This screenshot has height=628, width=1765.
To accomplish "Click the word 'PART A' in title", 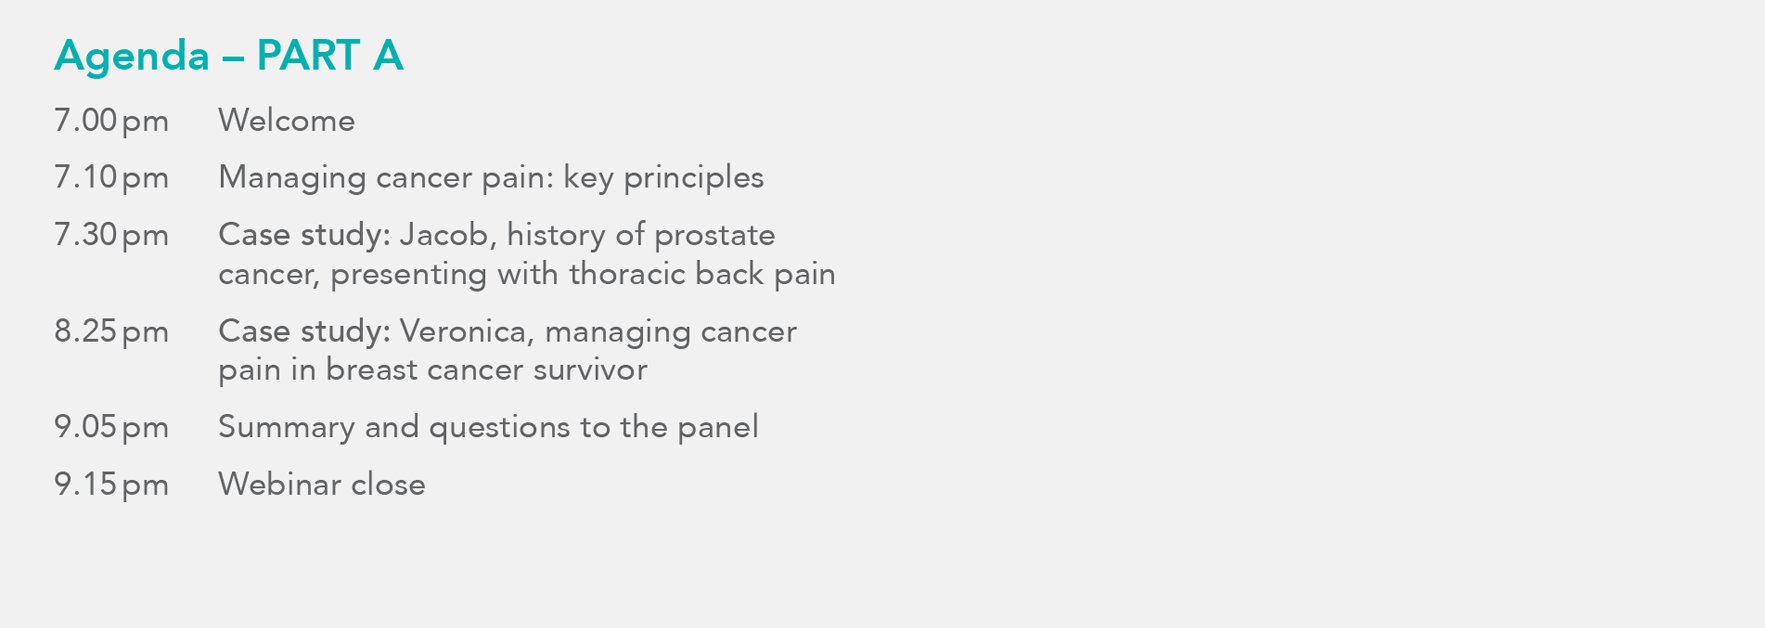I will coord(330,55).
